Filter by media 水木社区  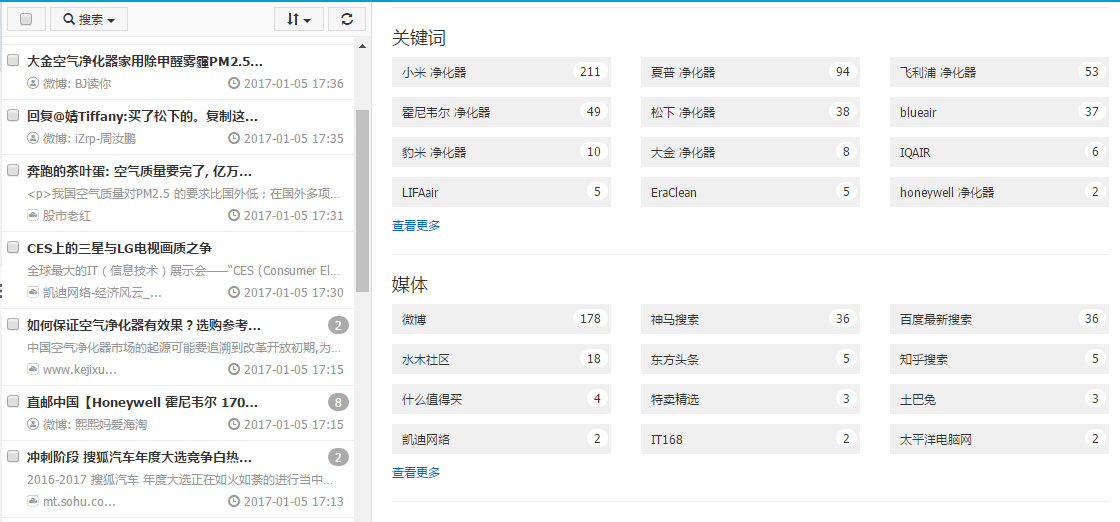click(x=501, y=359)
